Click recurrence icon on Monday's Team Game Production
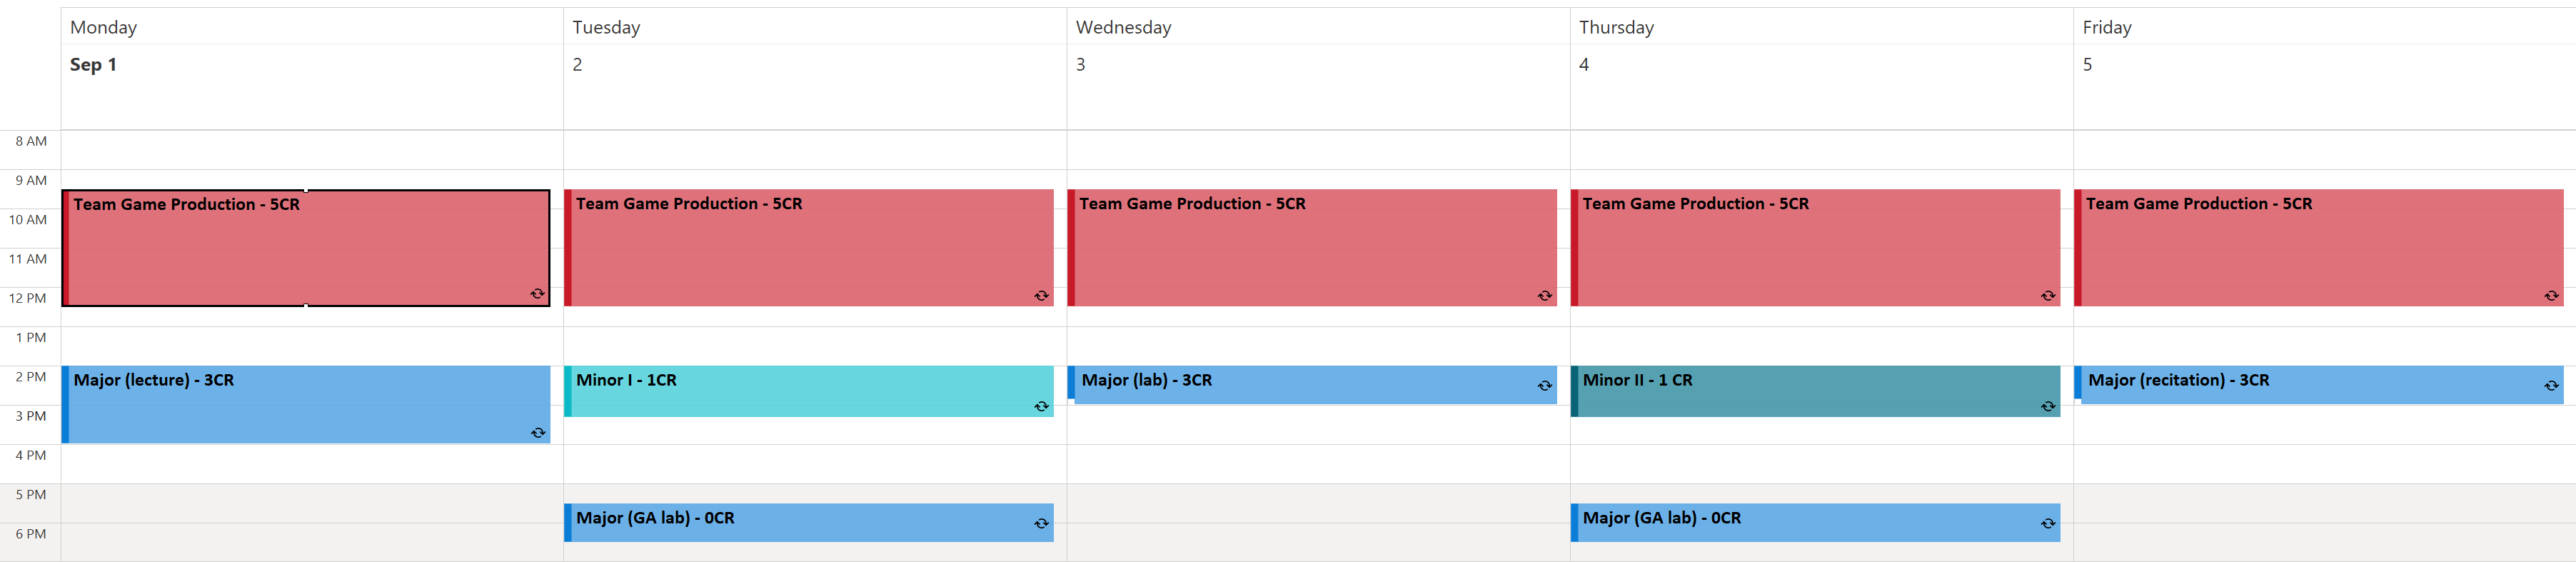 tap(537, 294)
